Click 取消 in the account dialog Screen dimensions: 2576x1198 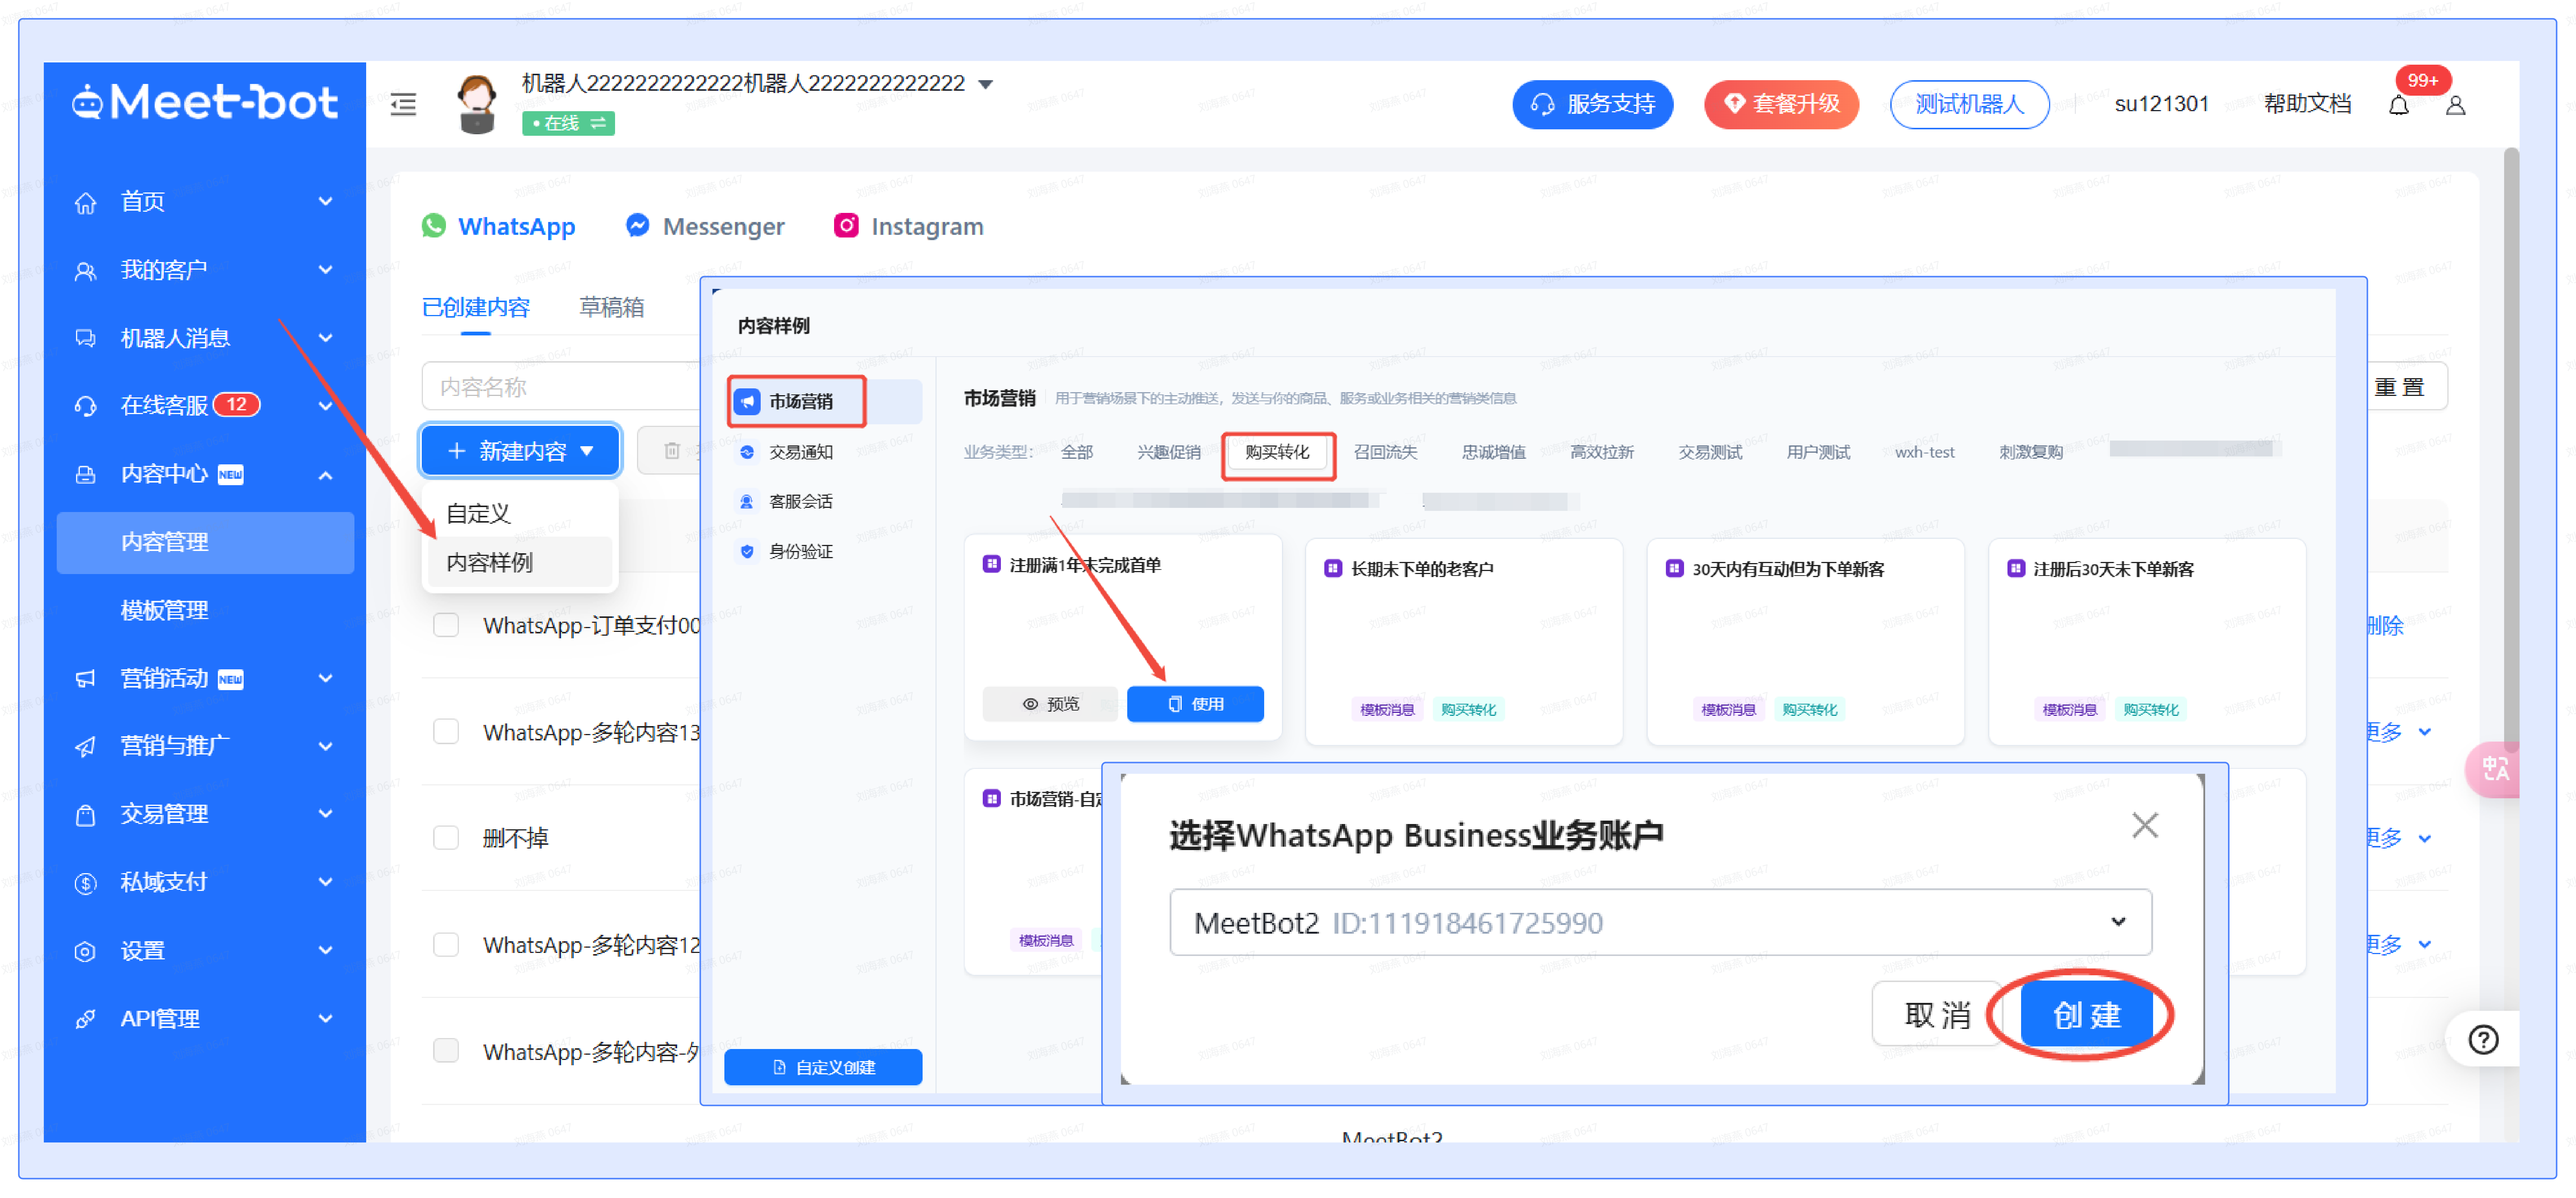point(1937,1015)
